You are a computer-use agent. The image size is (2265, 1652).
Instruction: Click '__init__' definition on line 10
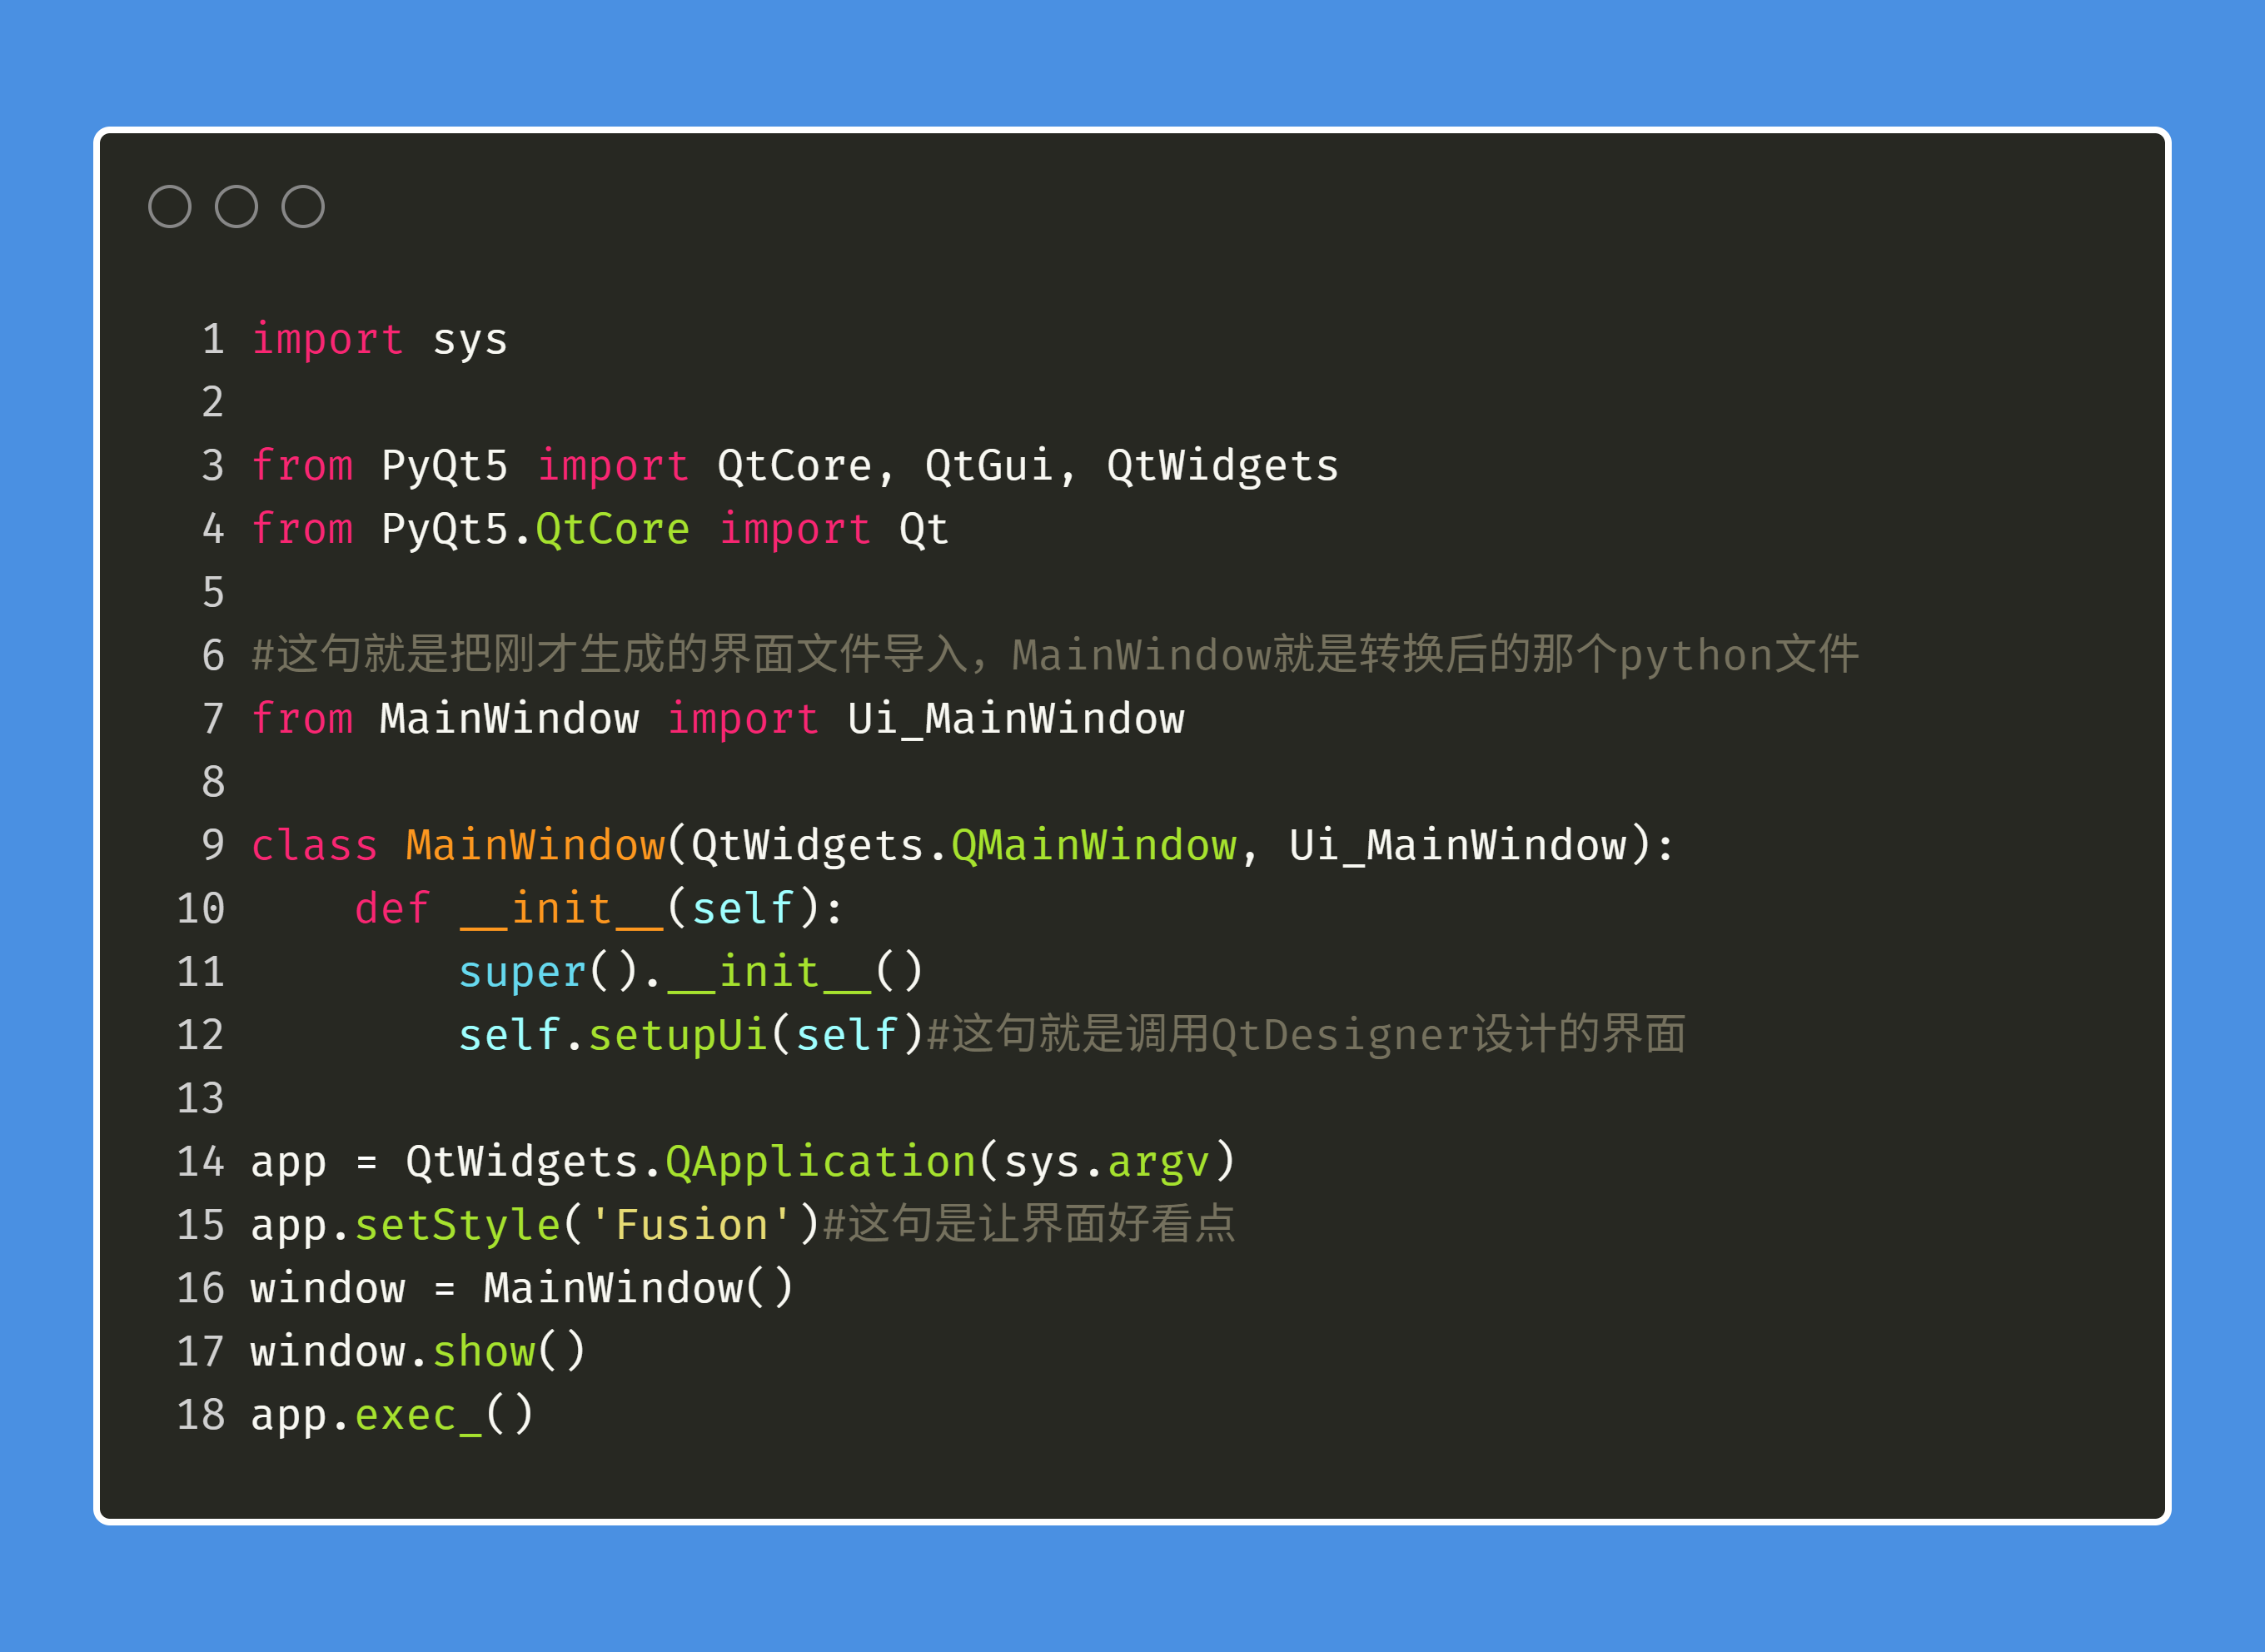[x=562, y=909]
